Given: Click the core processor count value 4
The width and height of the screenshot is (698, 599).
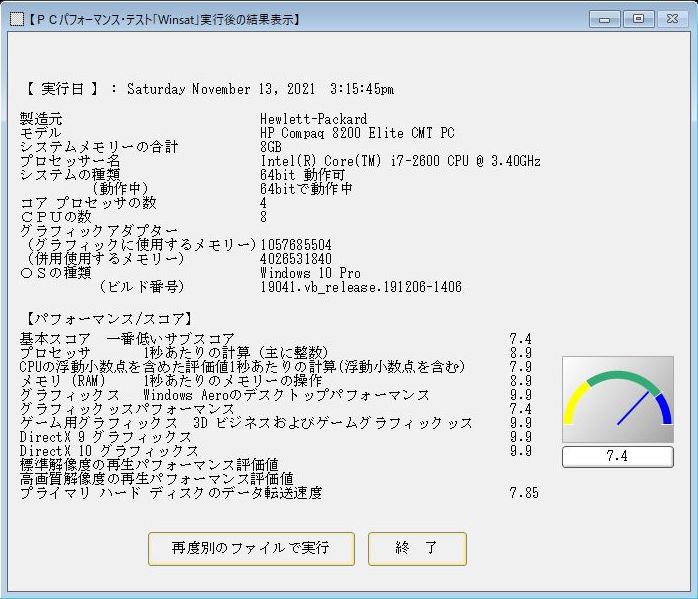Looking at the screenshot, I should (264, 203).
